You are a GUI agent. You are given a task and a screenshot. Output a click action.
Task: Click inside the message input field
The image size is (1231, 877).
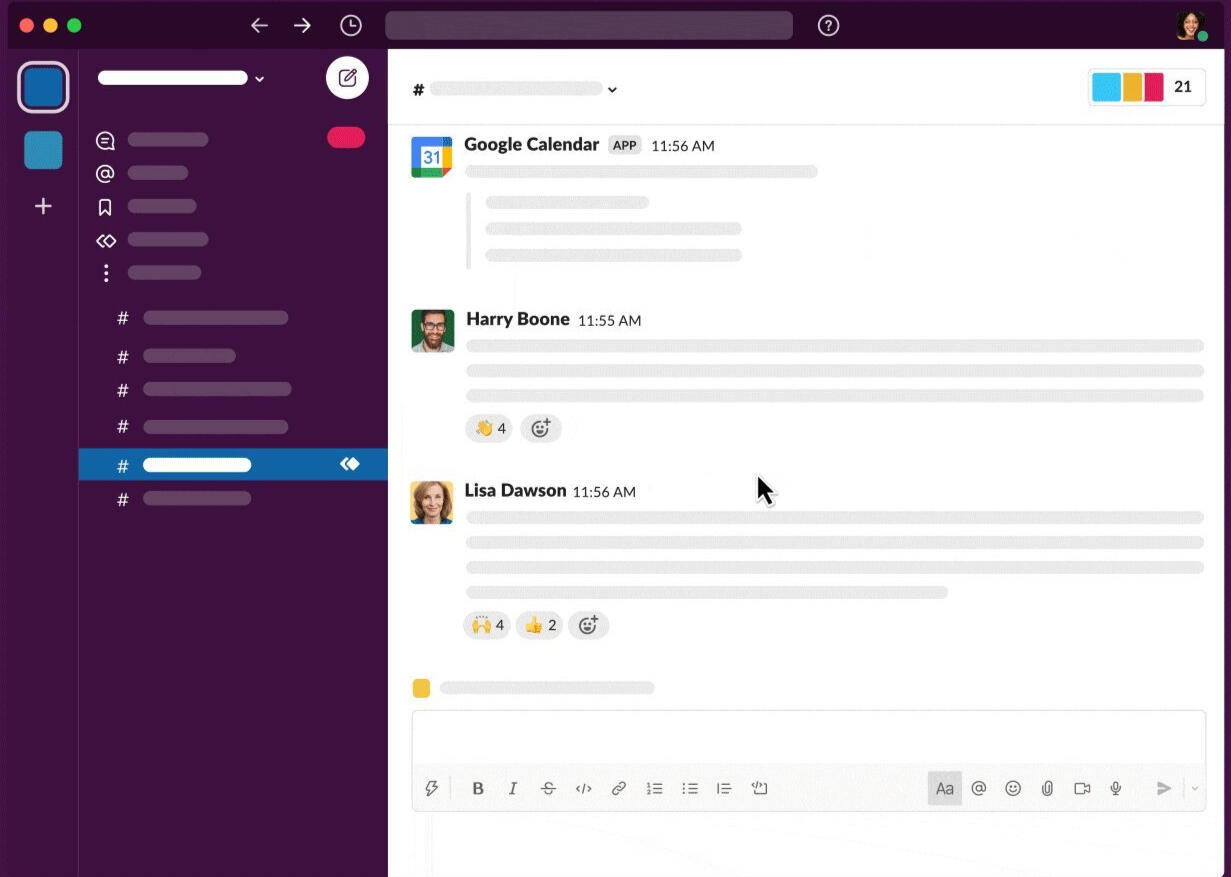(808, 738)
